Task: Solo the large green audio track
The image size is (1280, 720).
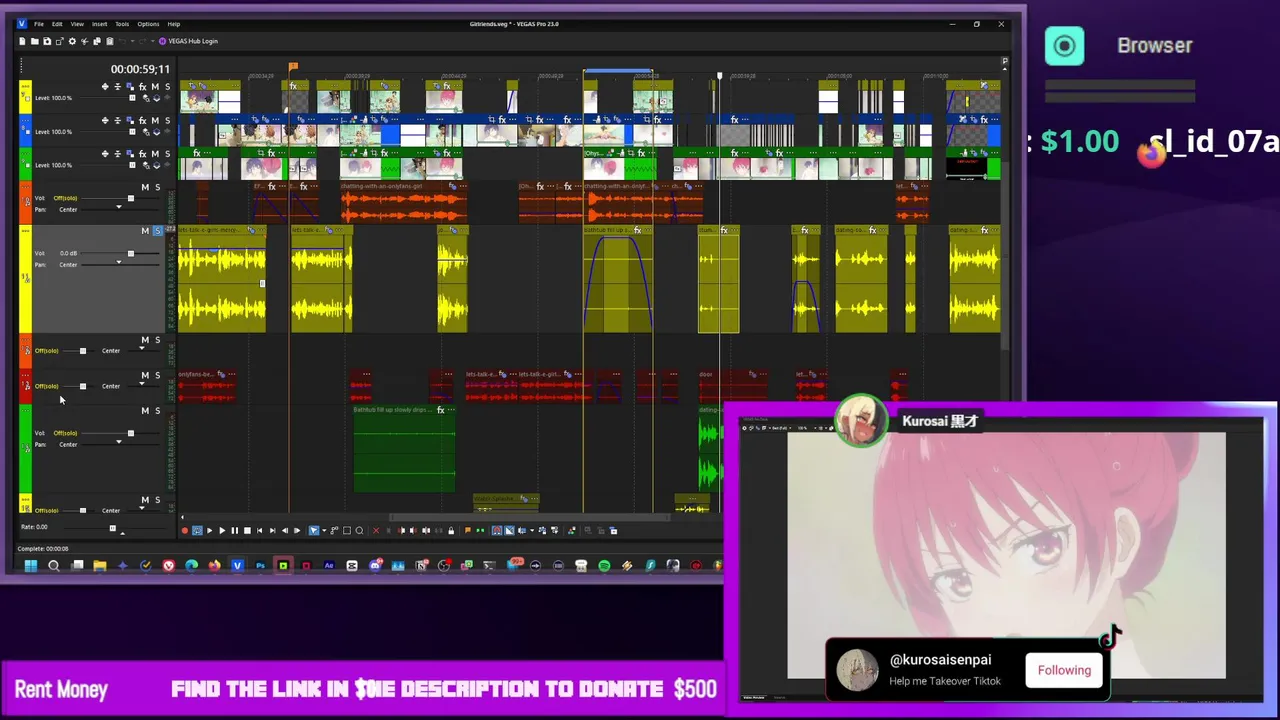Action: pos(157,411)
